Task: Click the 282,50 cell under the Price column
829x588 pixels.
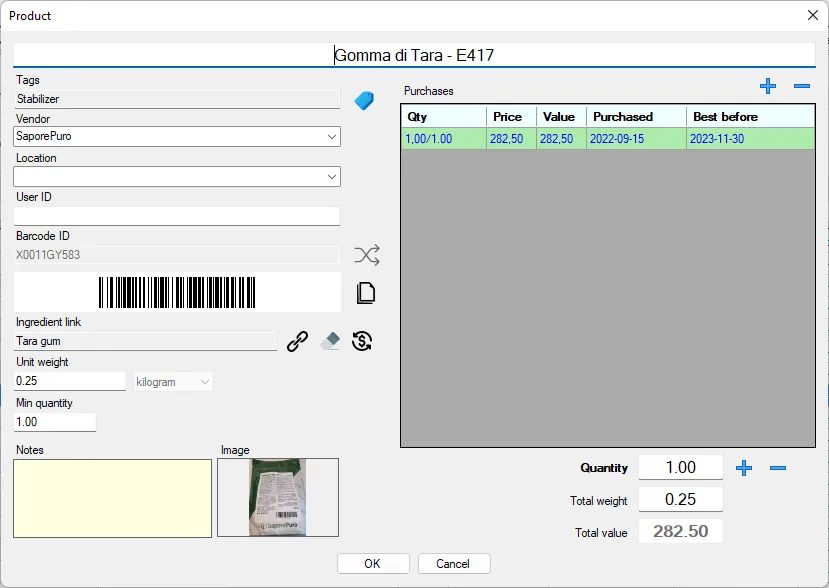Action: click(511, 139)
